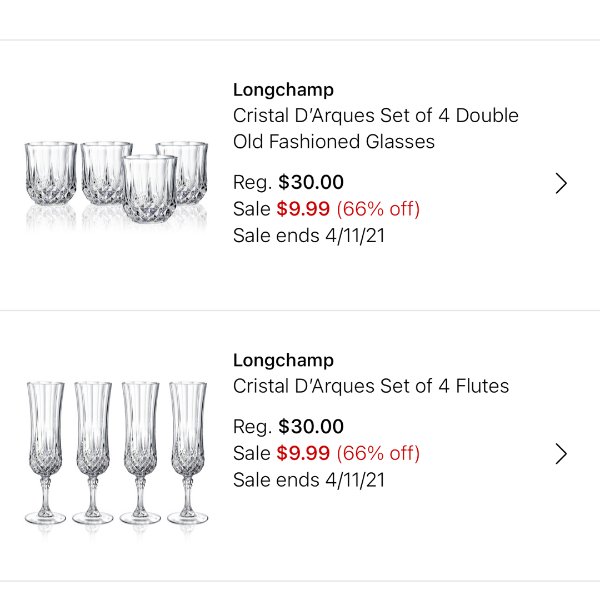
Task: Tap the $9.99 sale price for the Flutes
Action: pos(303,453)
